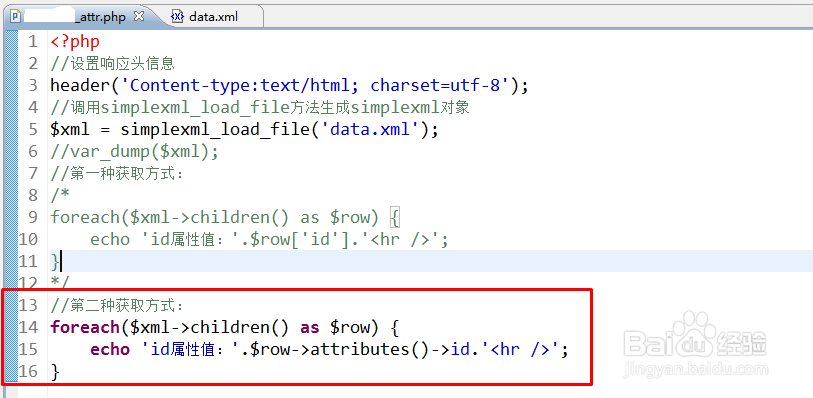Viewport: 813px width, 398px height.
Task: Click the <?php opening tag on line 1
Action: [75, 41]
